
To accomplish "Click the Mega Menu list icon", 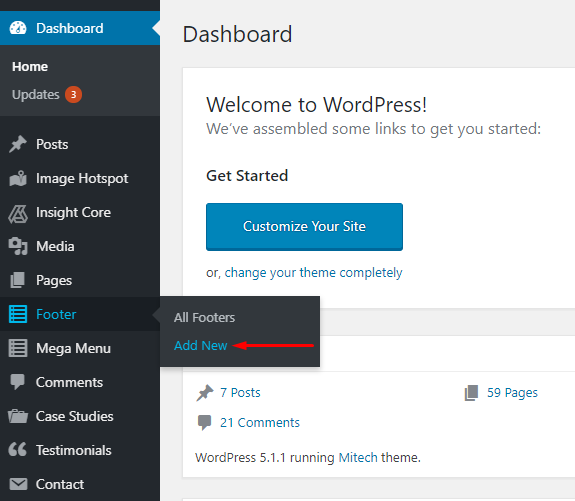I will point(18,348).
